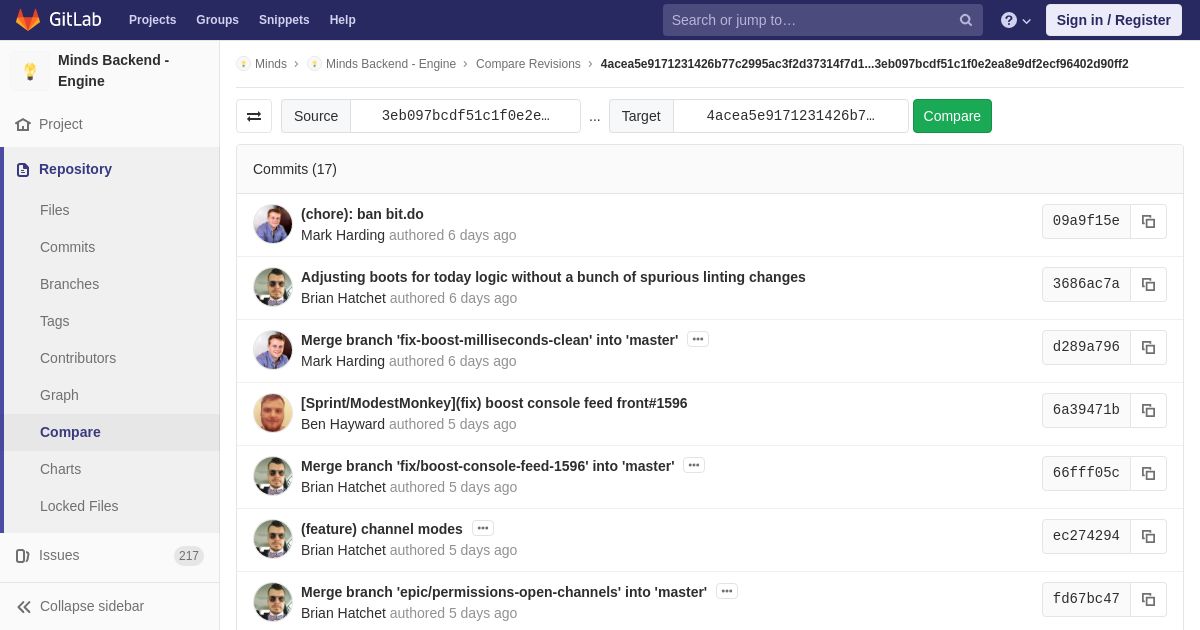The image size is (1200, 630).
Task: Copy commit SHA 66fff05c
Action: 1148,473
